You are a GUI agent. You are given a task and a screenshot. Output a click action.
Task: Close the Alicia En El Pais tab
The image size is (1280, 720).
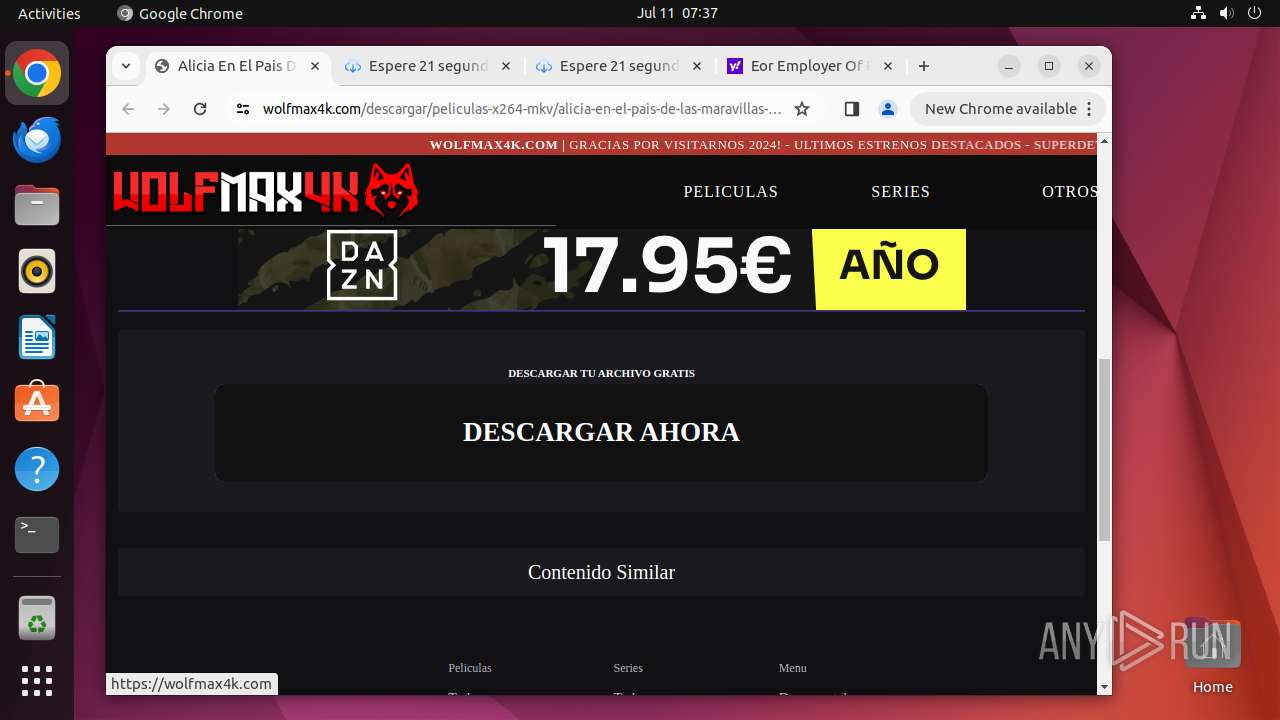click(x=315, y=66)
